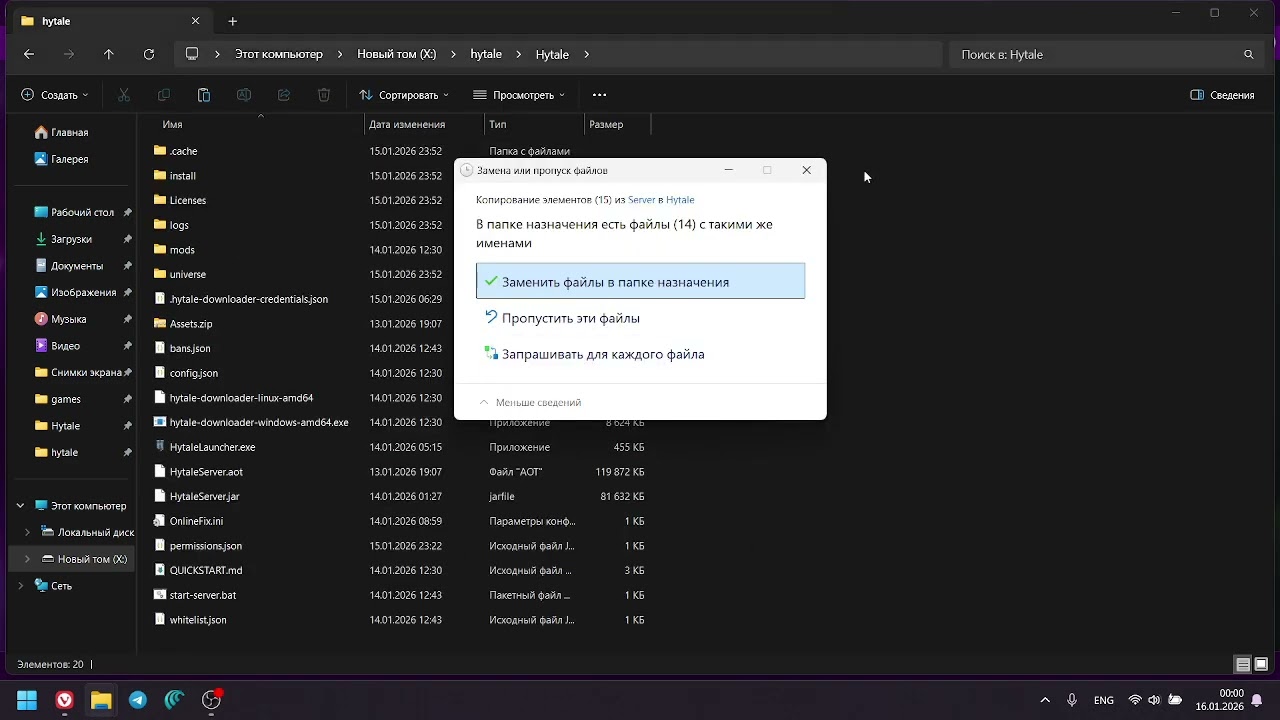Open the Windows Start menu
Viewport: 1280px width, 720px height.
click(27, 700)
